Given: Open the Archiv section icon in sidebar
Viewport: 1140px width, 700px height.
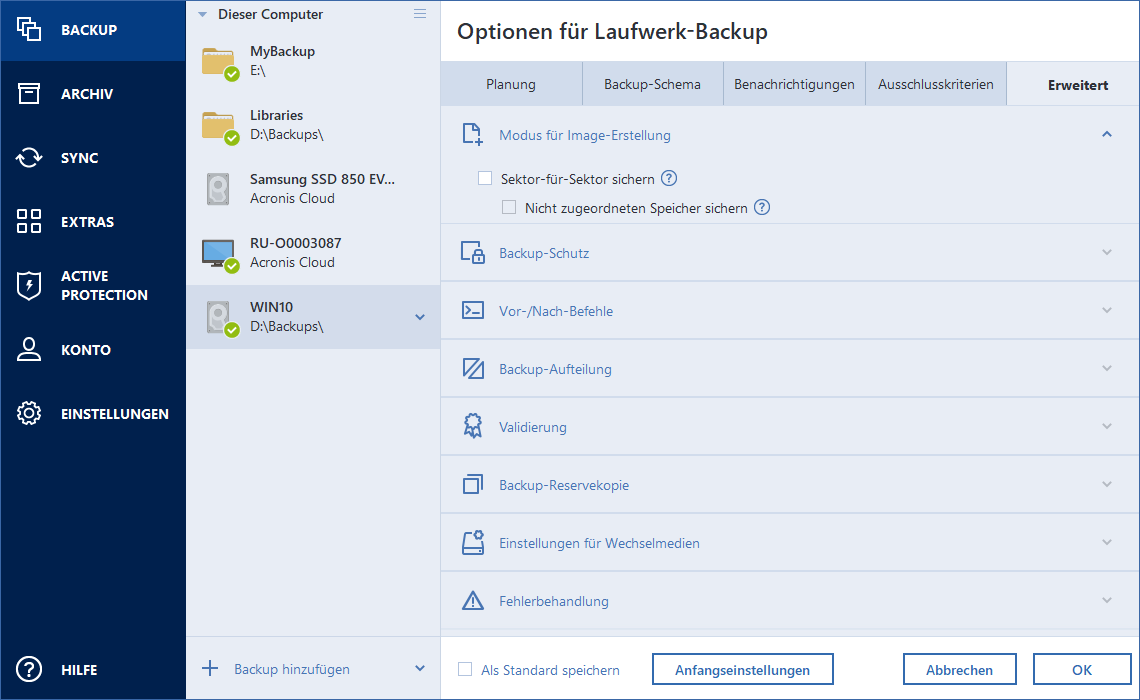Looking at the screenshot, I should 29,94.
